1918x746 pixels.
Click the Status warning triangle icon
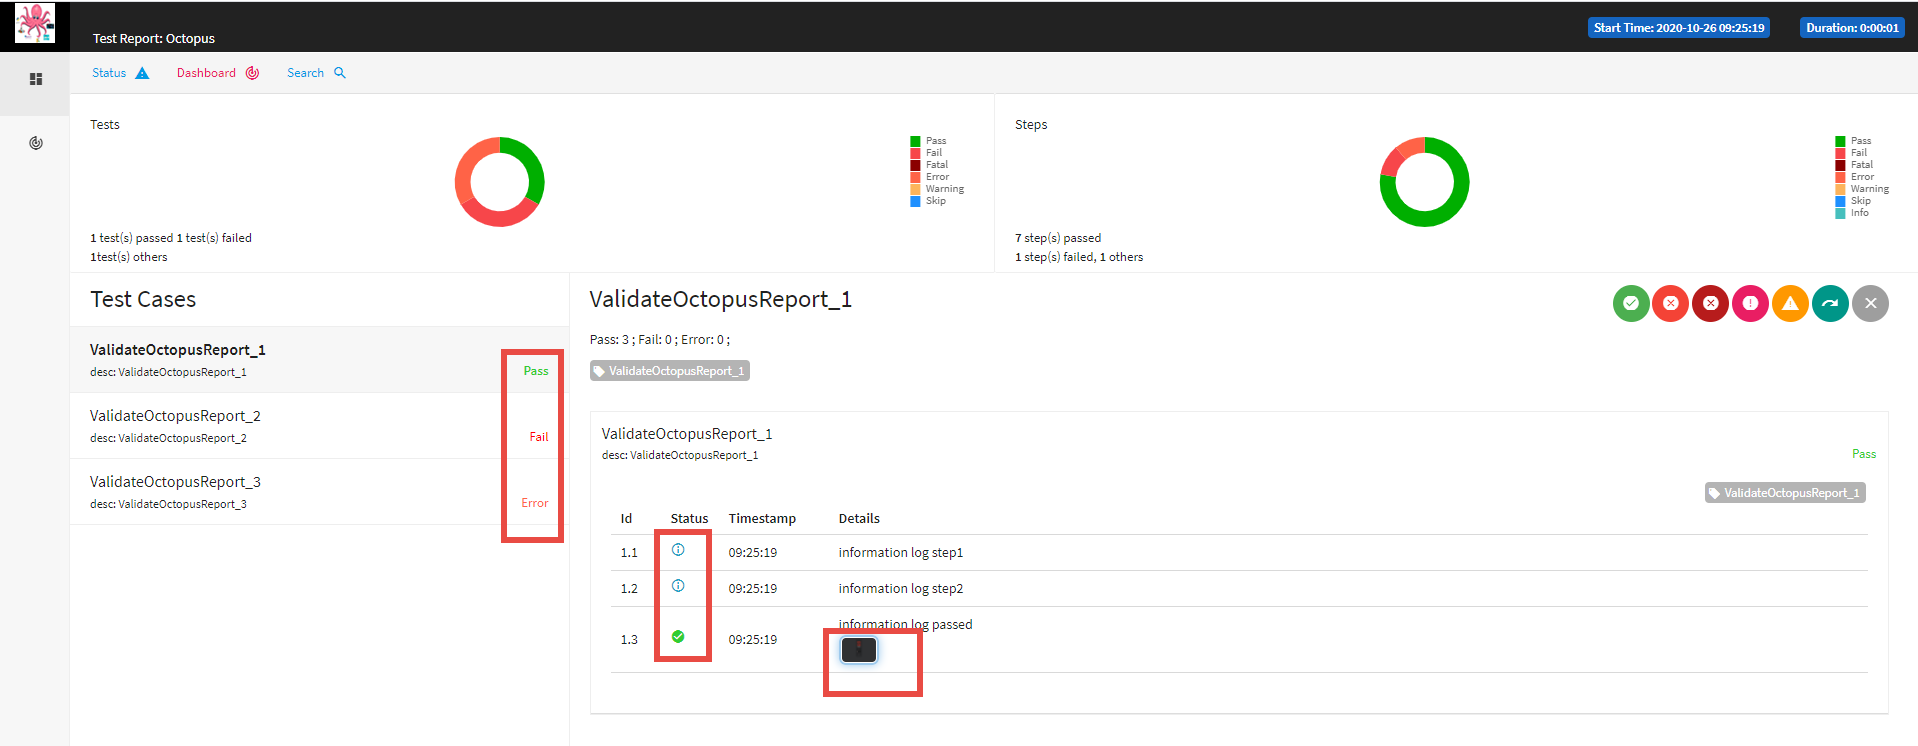(142, 73)
